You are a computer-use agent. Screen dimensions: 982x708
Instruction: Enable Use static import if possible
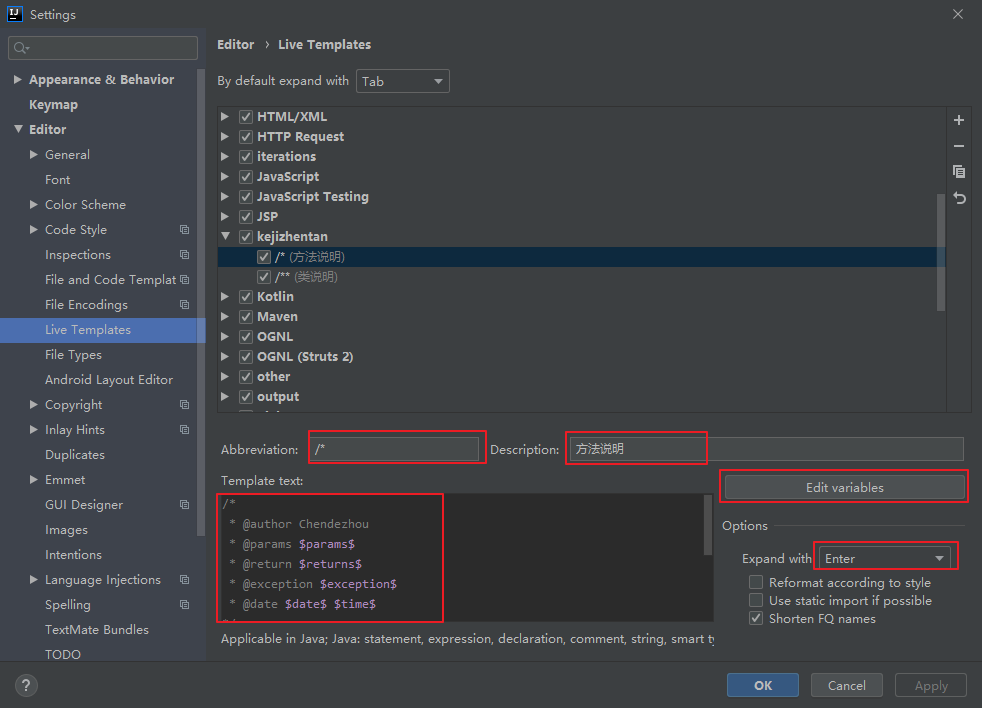point(756,601)
